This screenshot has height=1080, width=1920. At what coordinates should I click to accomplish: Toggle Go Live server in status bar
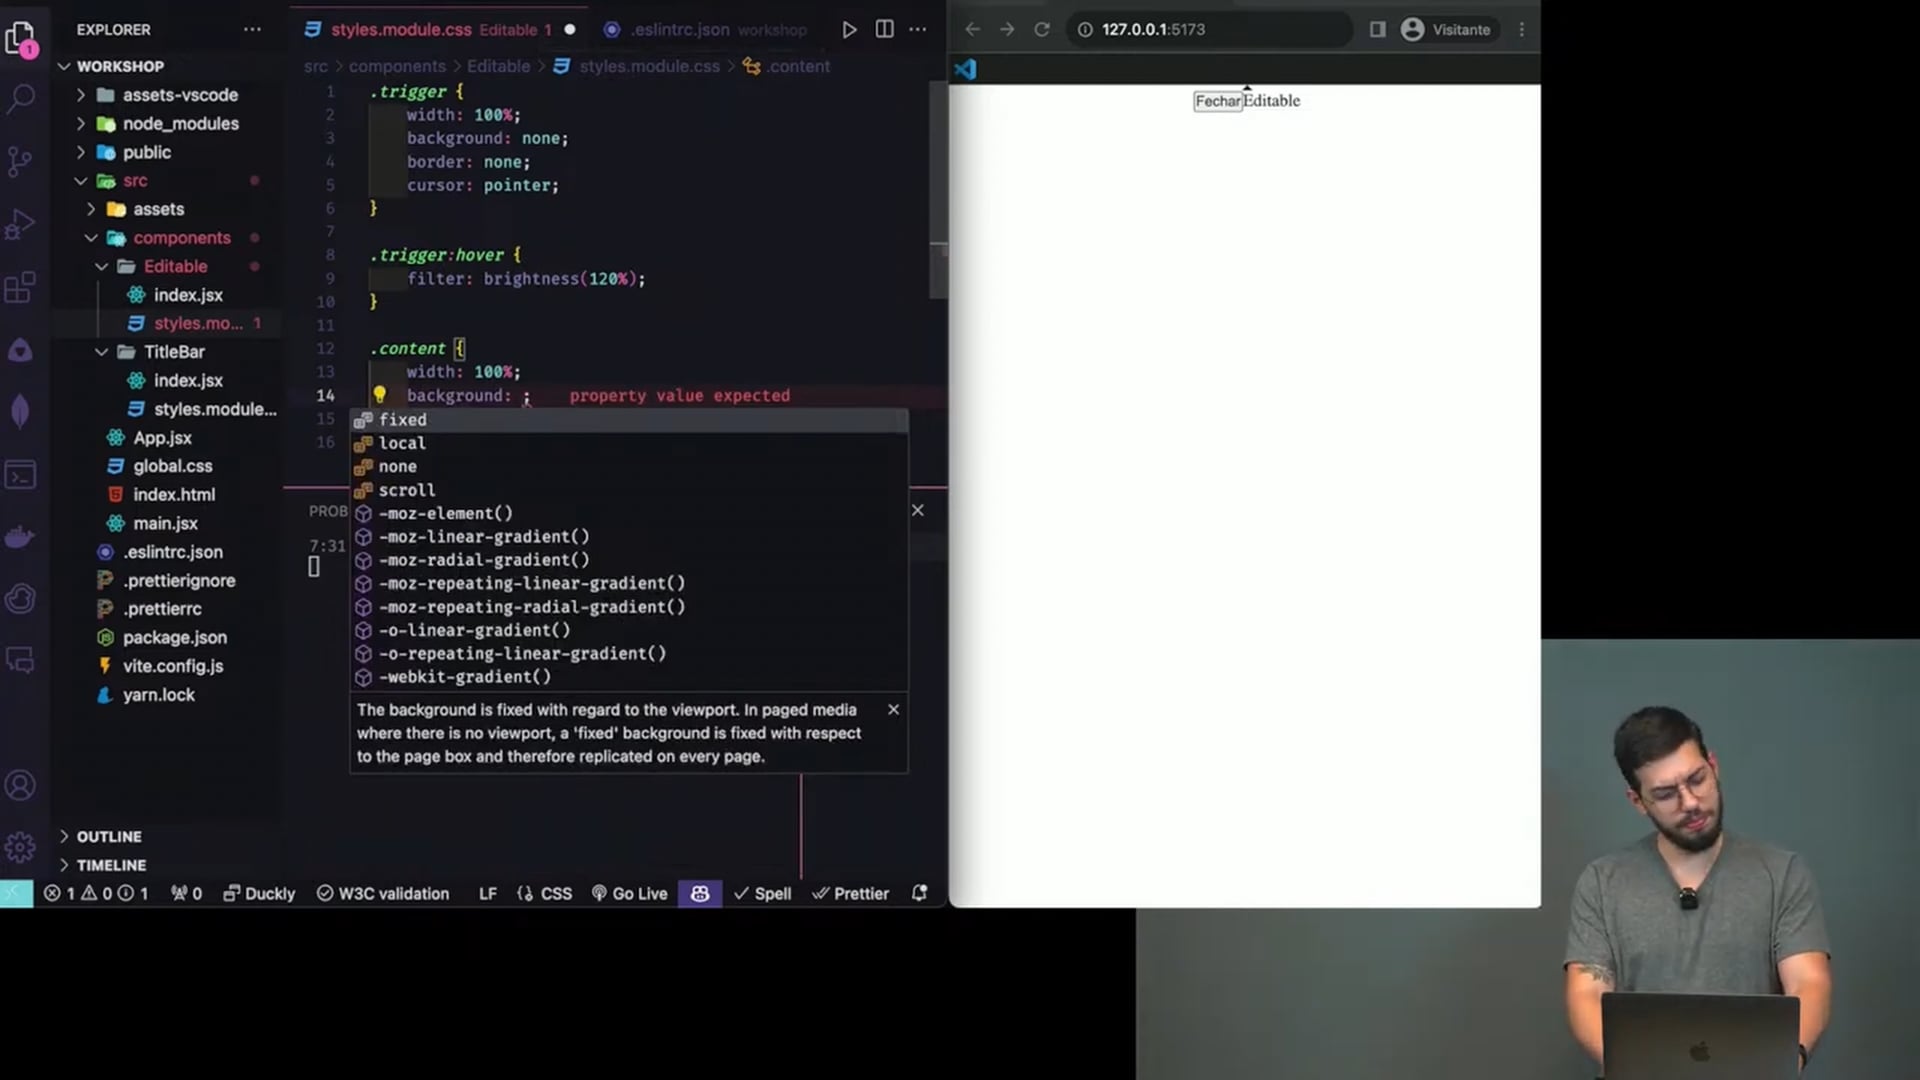(629, 893)
